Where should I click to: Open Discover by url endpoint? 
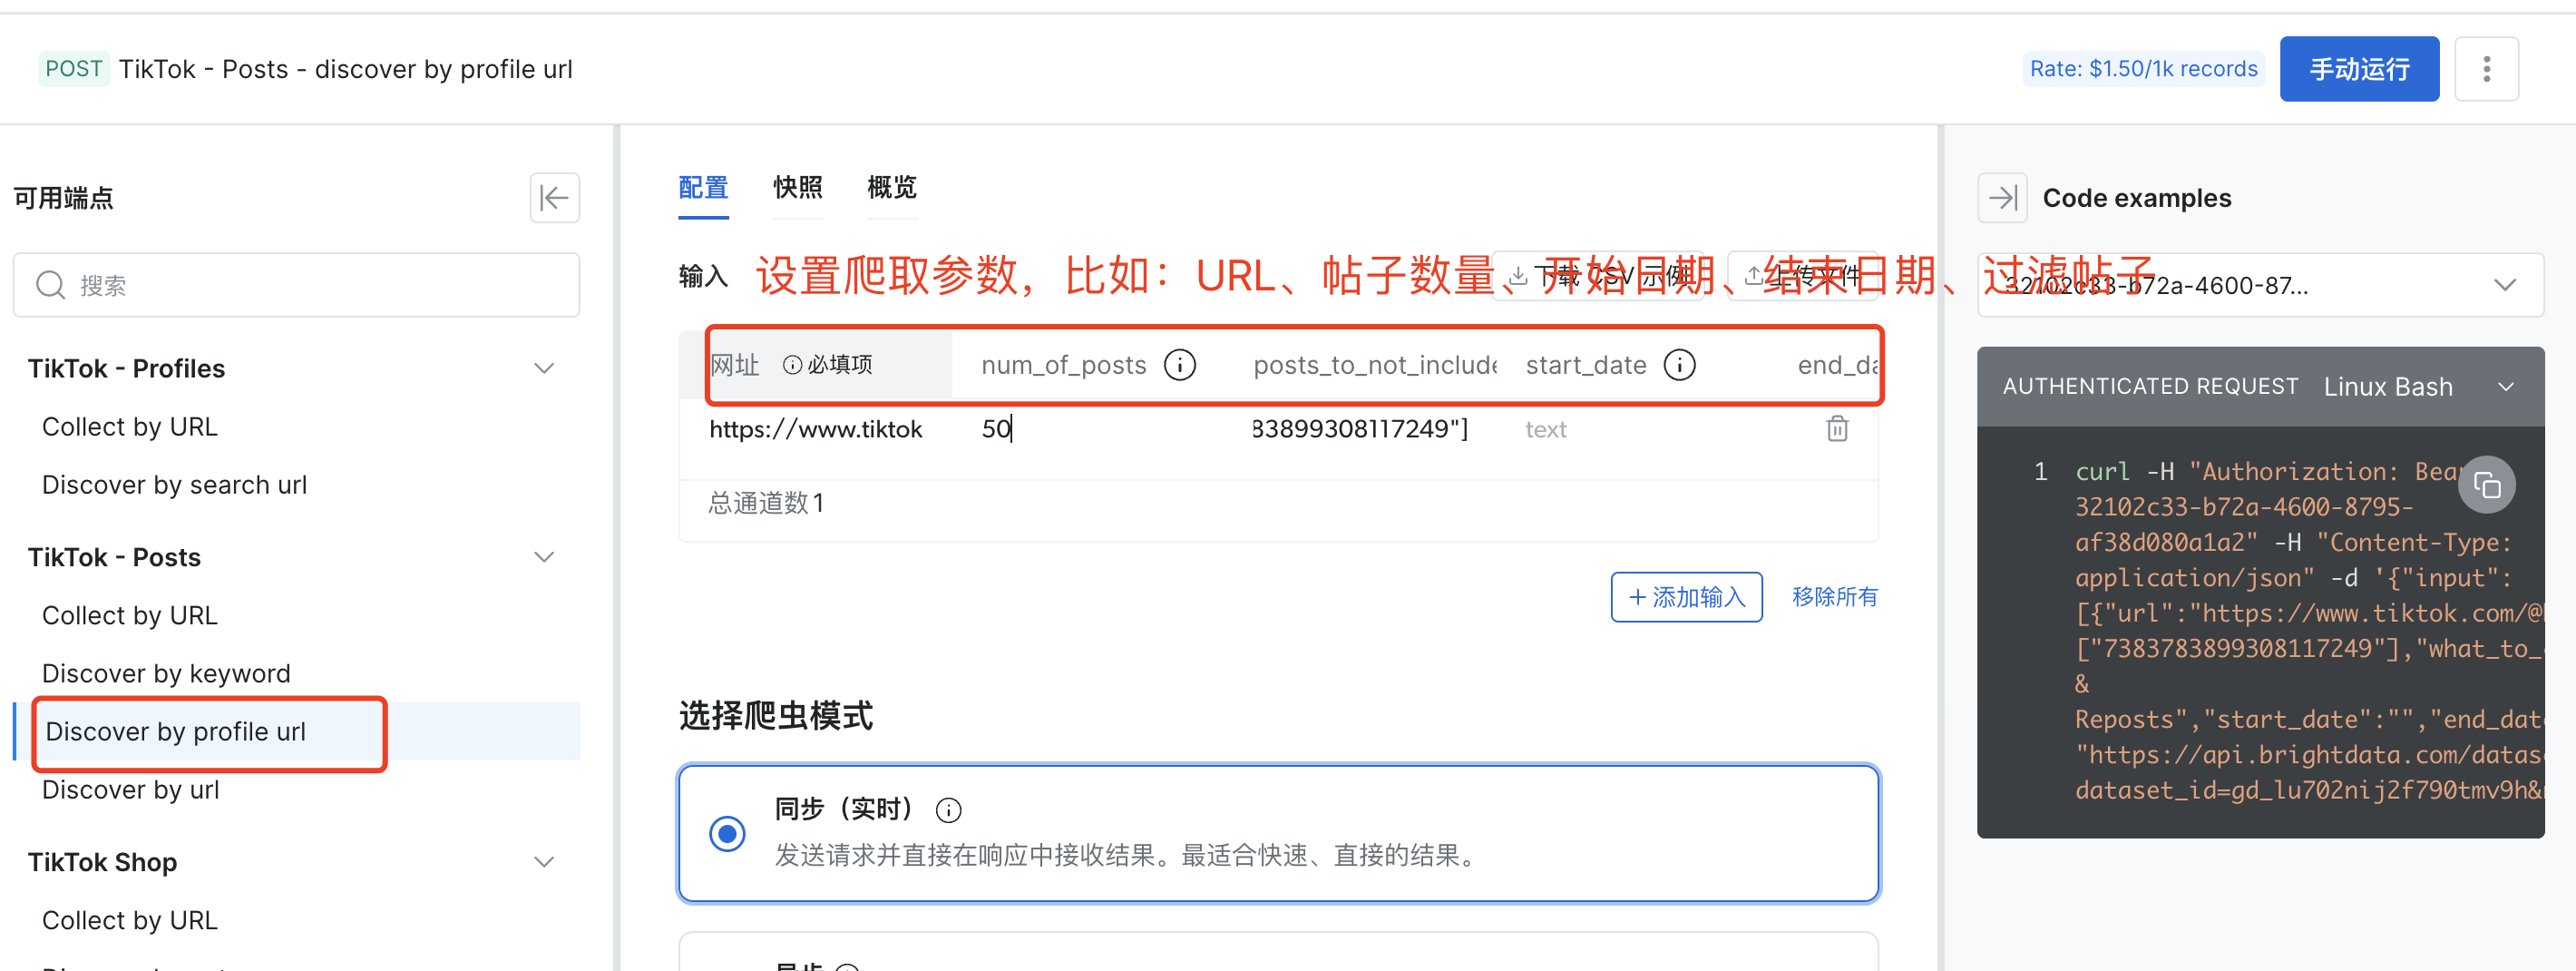pos(130,789)
